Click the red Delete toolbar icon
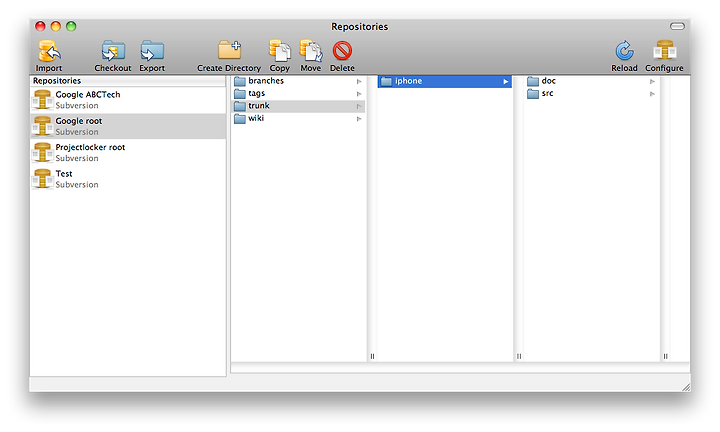Screen dimensions: 720x432 (342, 50)
